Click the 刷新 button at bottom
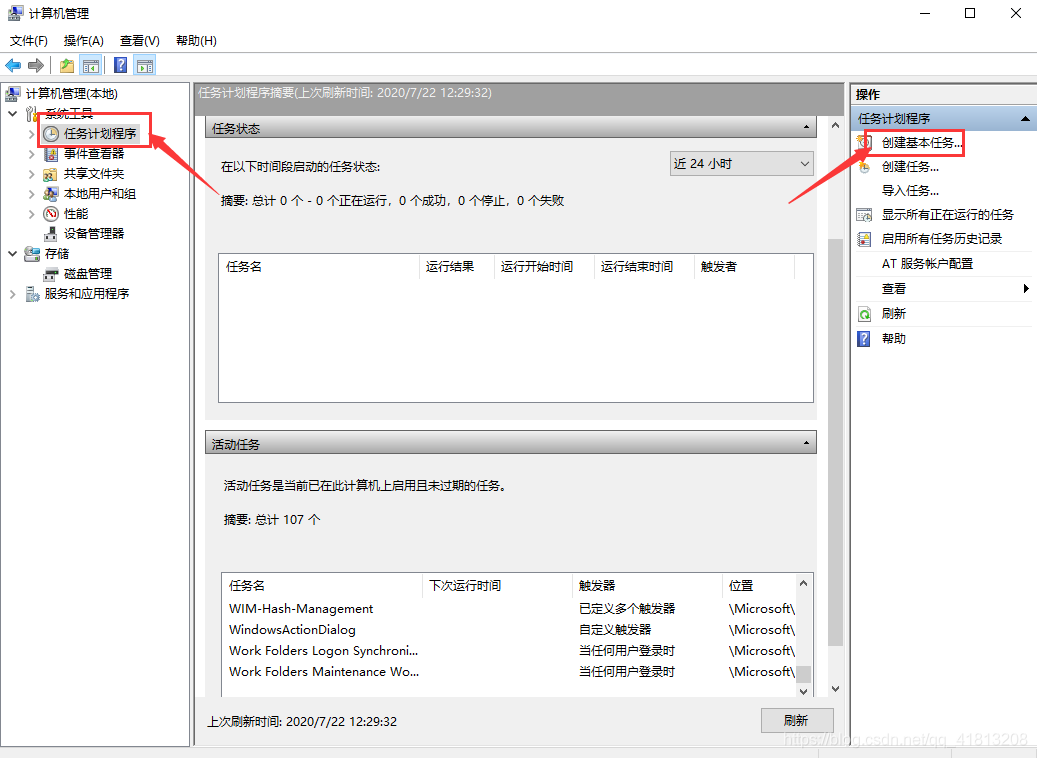Screen dimensions: 1037x758 [797, 720]
